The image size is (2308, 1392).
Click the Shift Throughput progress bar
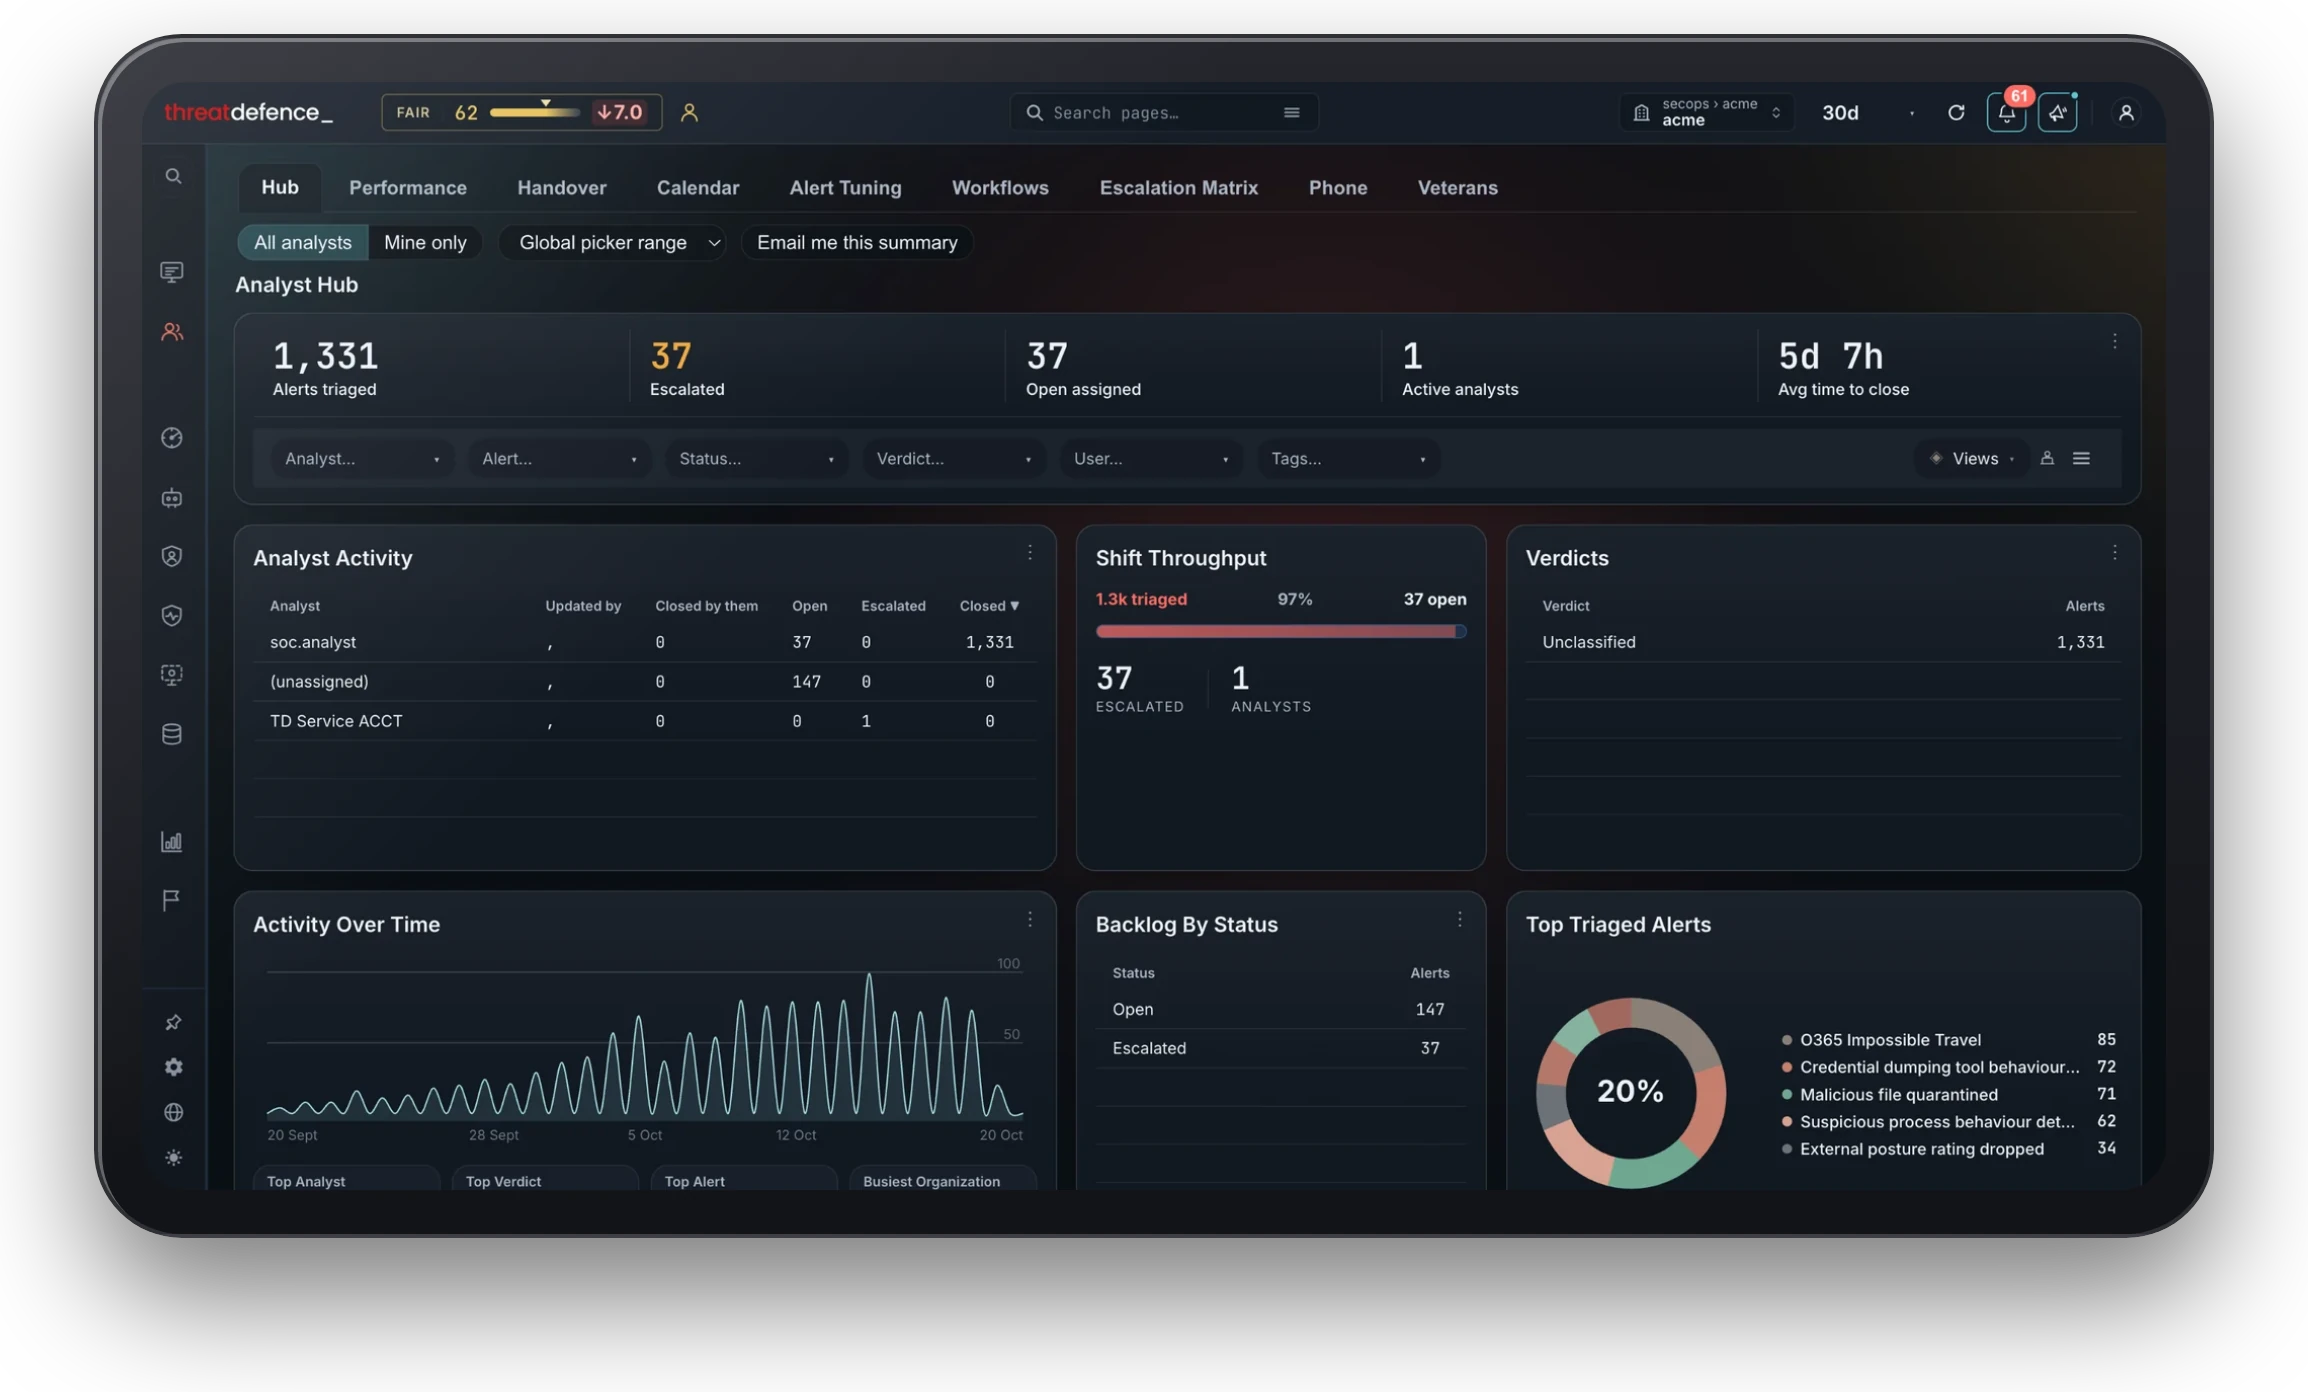click(x=1280, y=631)
